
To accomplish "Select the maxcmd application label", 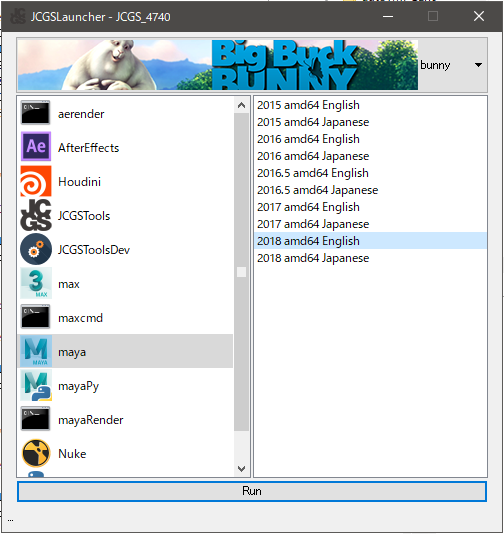I will [80, 318].
